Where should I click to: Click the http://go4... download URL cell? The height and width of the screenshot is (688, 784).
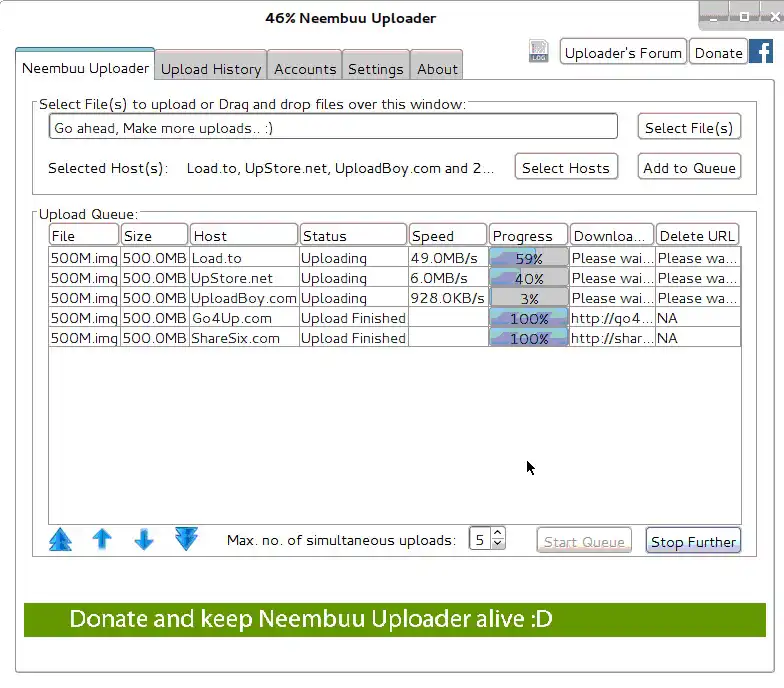[612, 318]
